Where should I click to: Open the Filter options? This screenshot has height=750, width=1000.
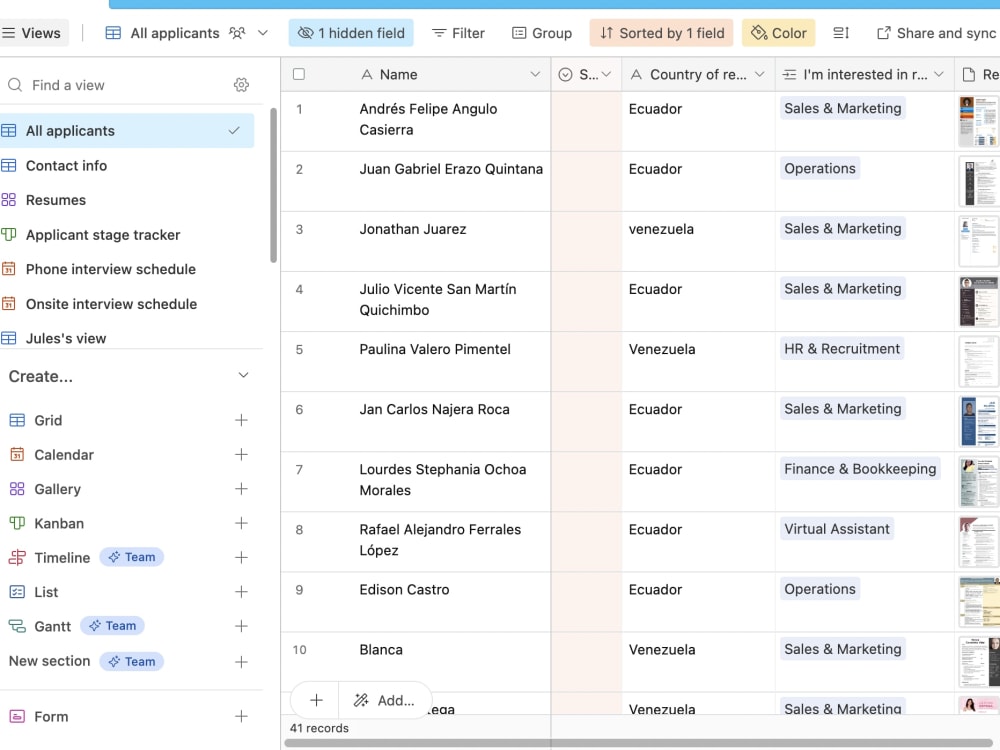(459, 33)
